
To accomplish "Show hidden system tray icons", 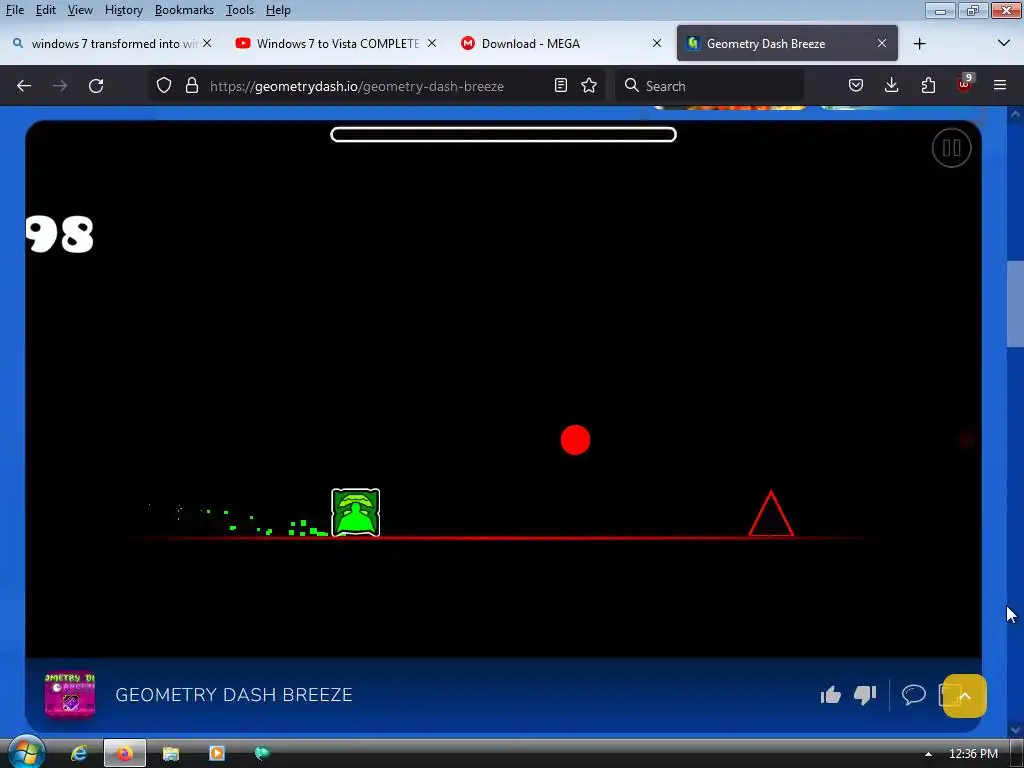I will pos(928,754).
